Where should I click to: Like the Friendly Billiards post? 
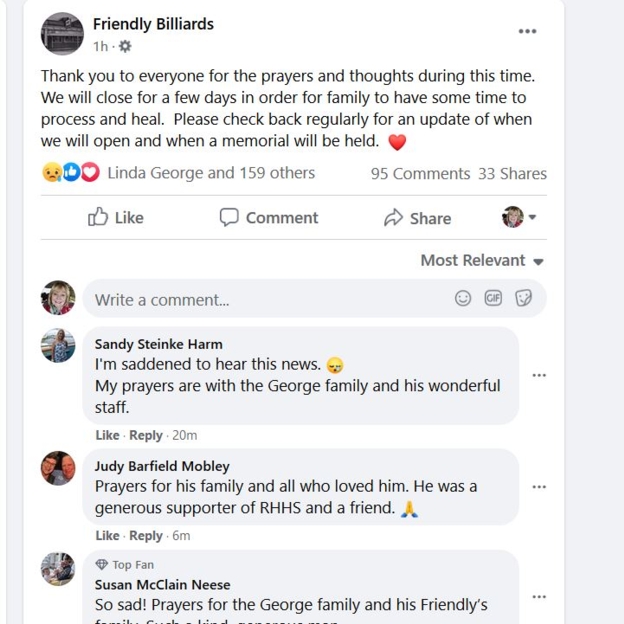tap(116, 218)
